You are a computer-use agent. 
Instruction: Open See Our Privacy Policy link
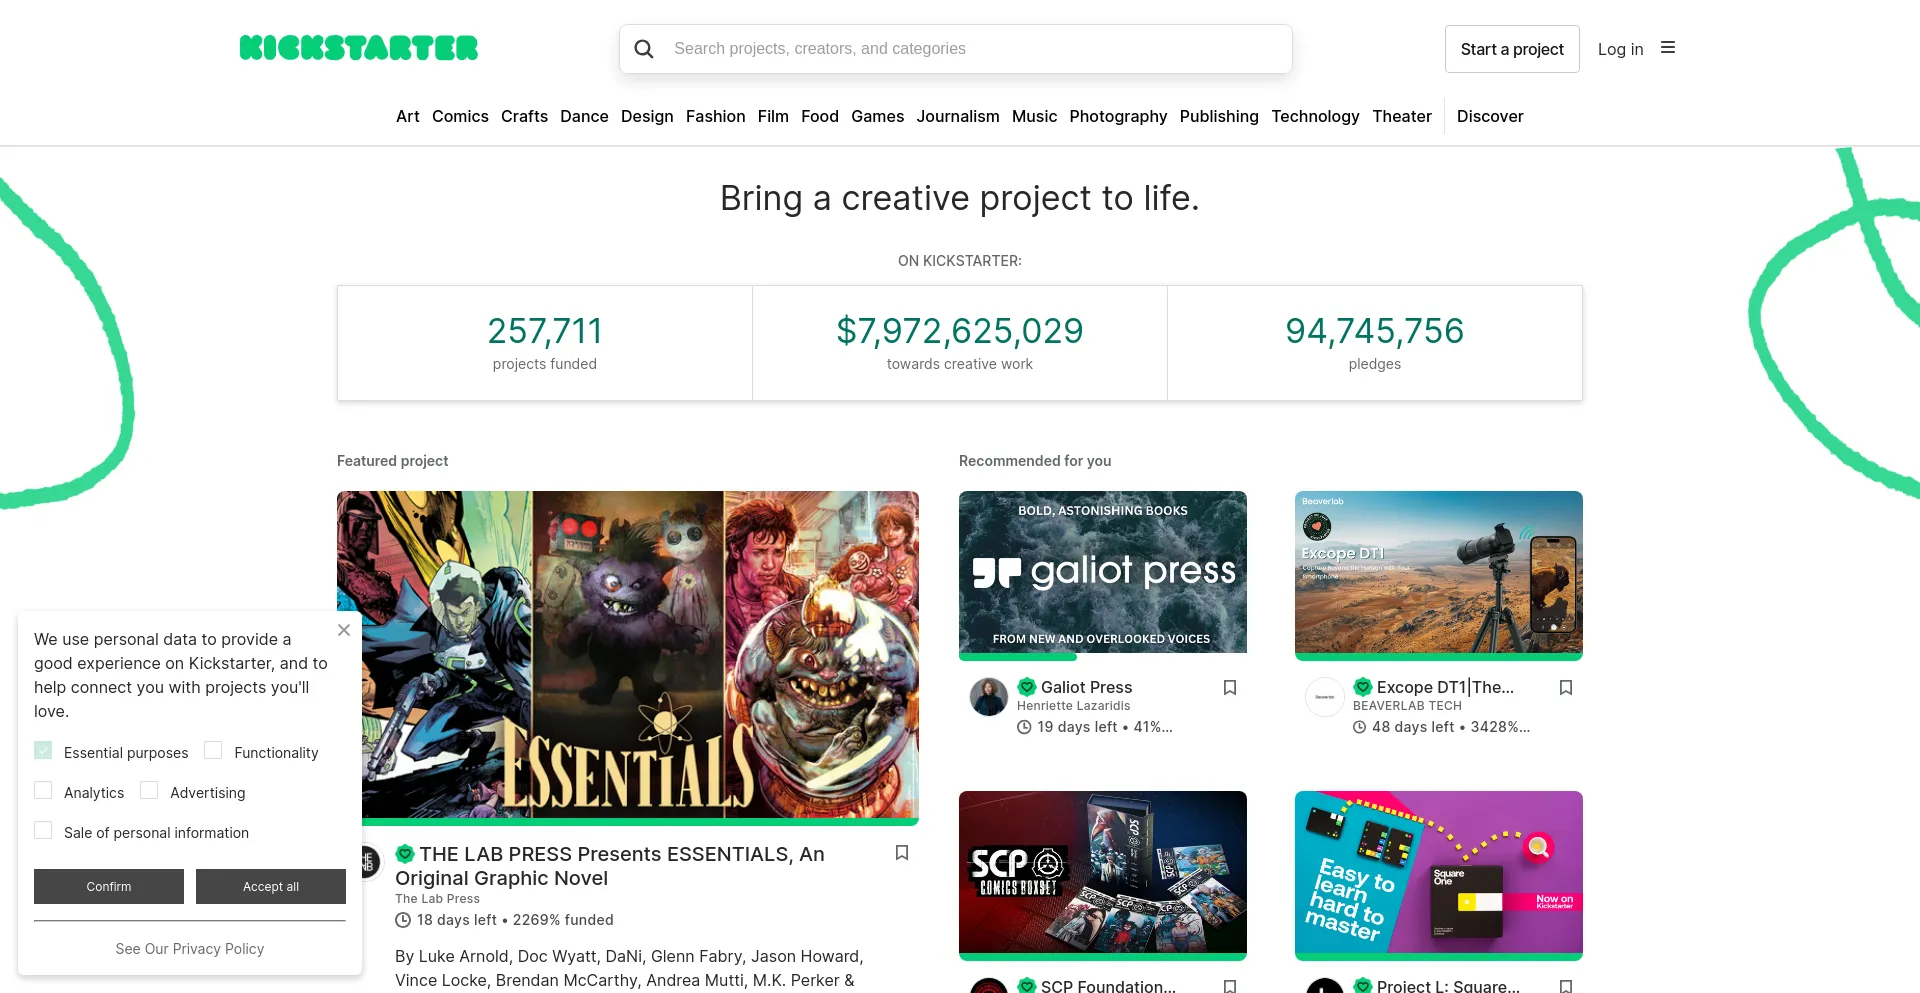(x=190, y=949)
